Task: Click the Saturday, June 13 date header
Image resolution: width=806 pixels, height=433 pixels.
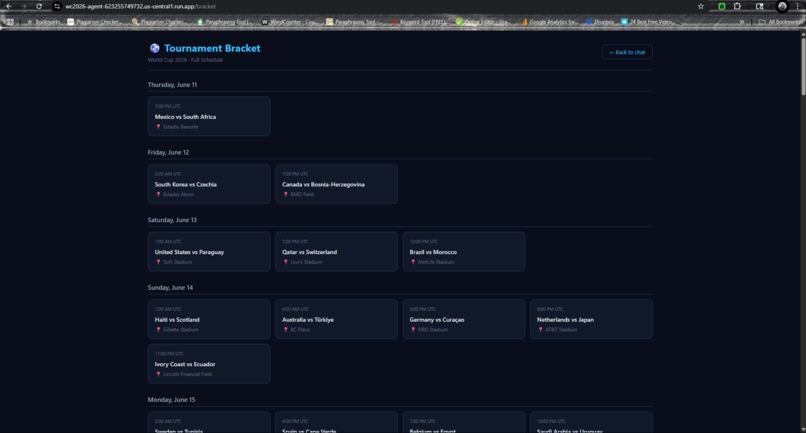Action: 172,220
